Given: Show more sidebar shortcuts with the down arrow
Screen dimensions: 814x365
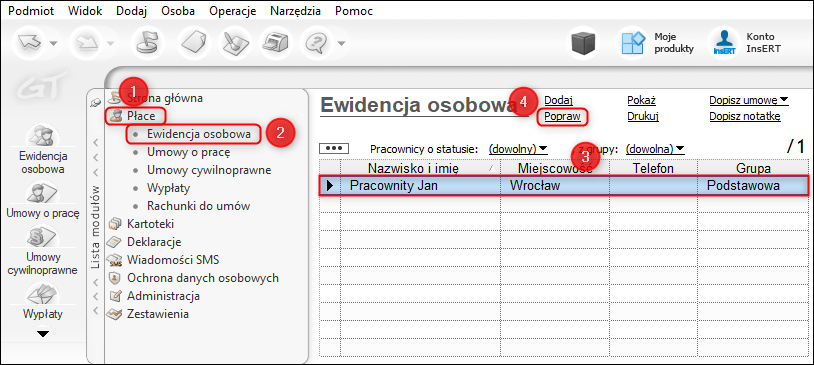Looking at the screenshot, I should click(x=43, y=333).
